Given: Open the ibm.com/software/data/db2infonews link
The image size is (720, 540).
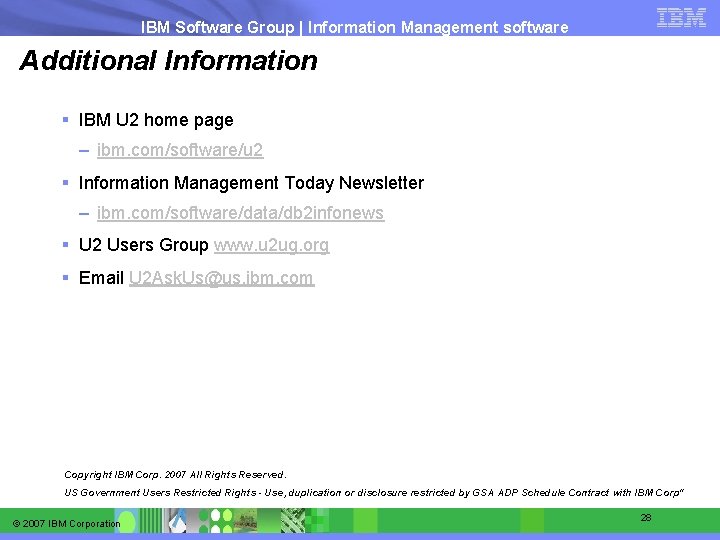Looking at the screenshot, I should coord(241,213).
